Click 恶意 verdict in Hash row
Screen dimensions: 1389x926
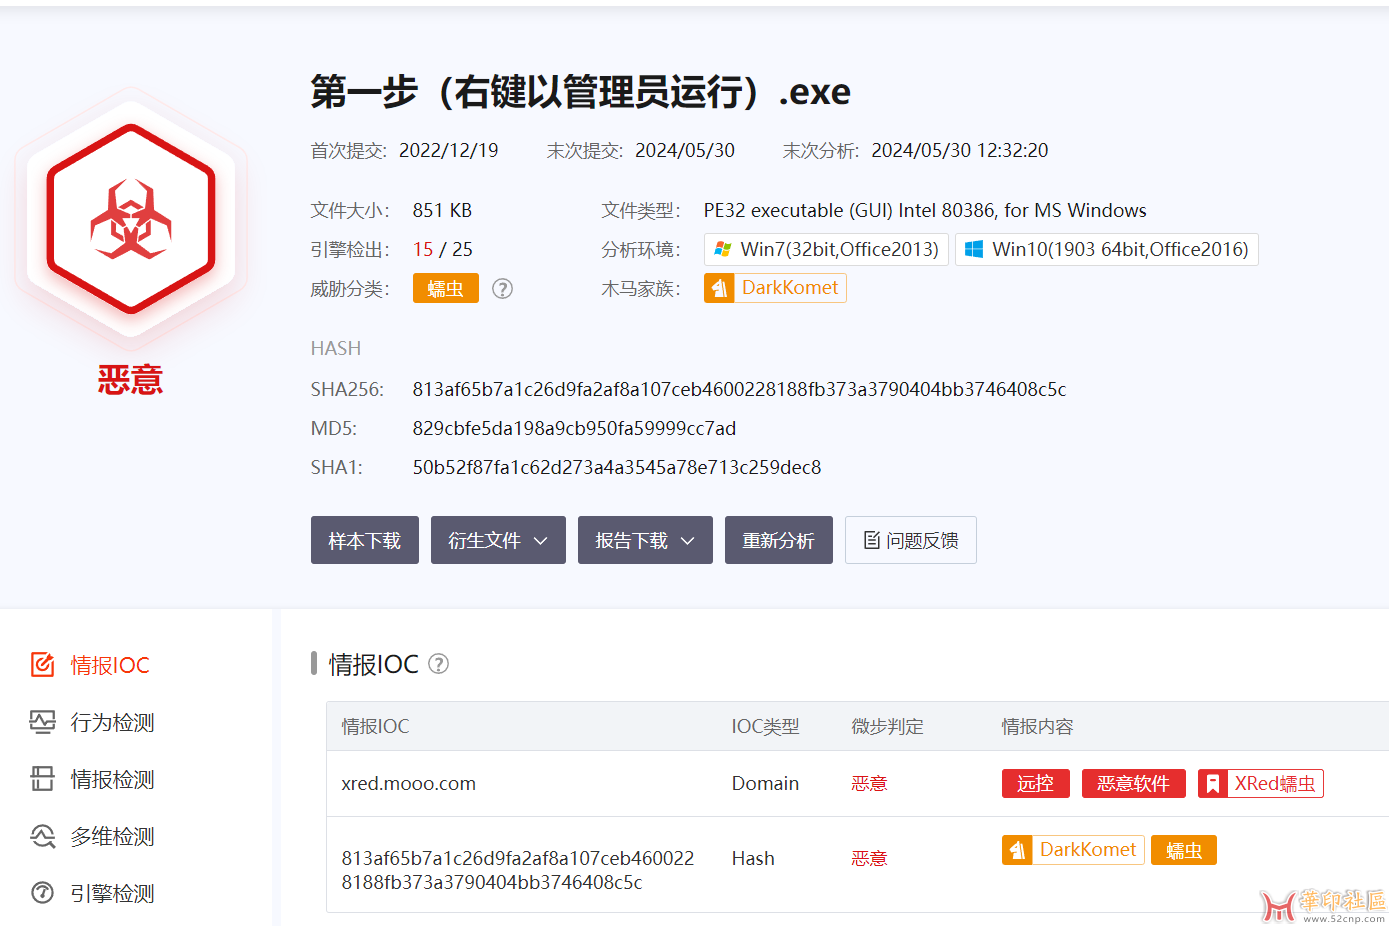(869, 858)
